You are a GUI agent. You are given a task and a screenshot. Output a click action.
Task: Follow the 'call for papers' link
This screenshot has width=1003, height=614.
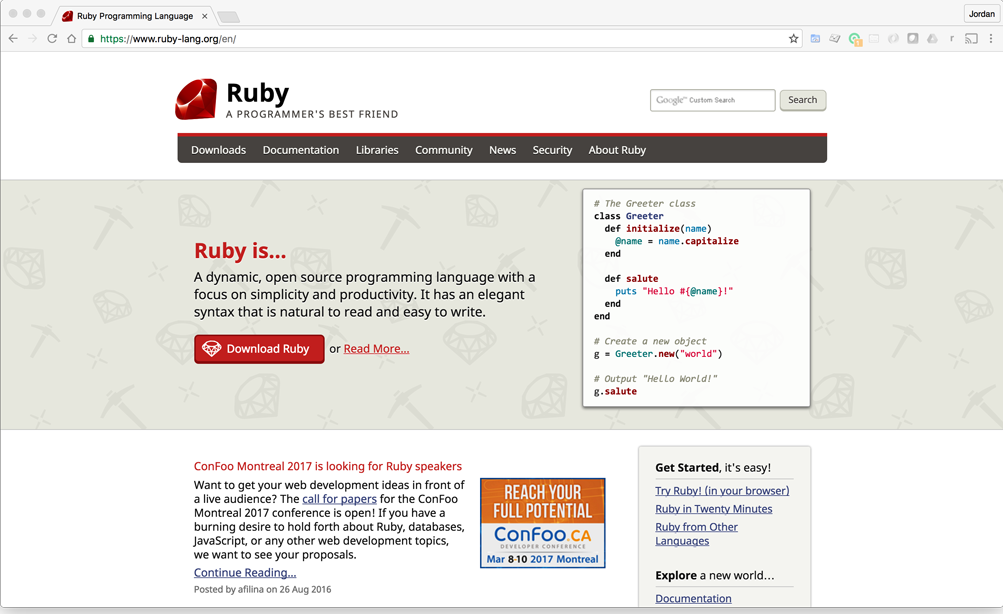339,499
